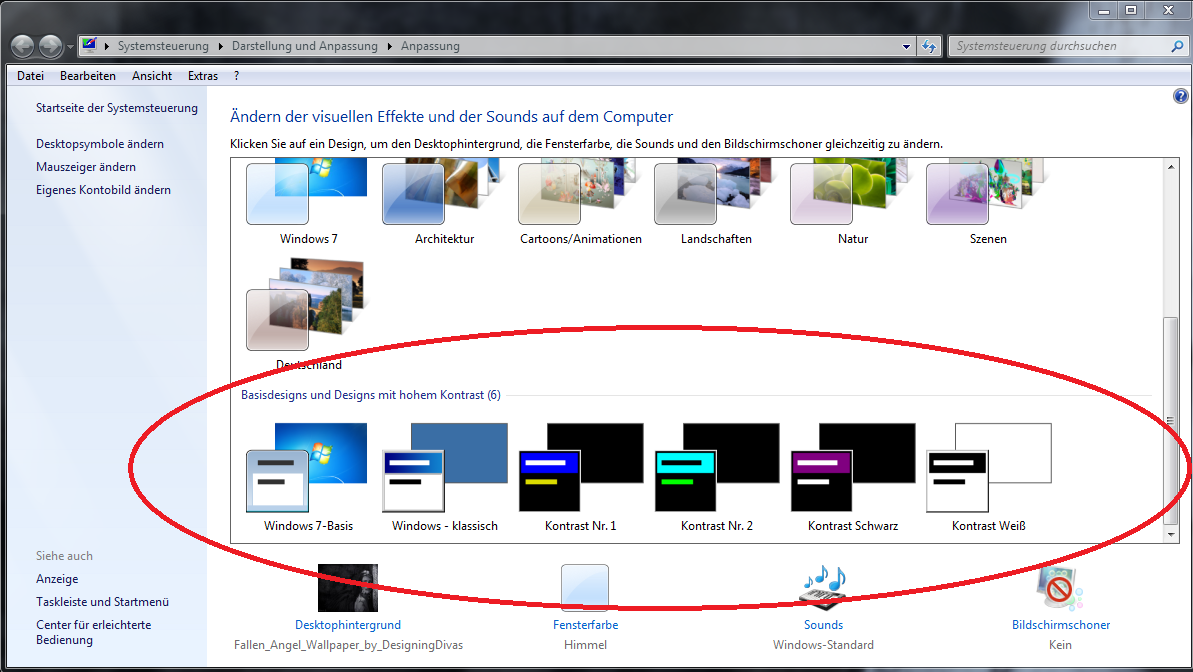Open the Mauszeiger ändern link
The height and width of the screenshot is (672, 1193).
86,167
